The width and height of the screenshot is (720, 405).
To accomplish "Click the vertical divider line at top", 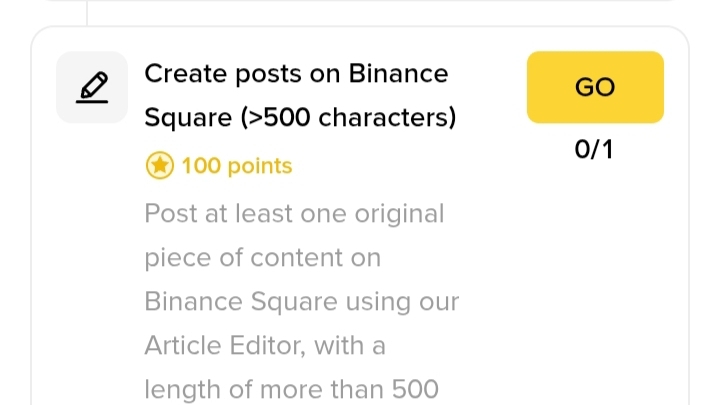I will (x=87, y=10).
